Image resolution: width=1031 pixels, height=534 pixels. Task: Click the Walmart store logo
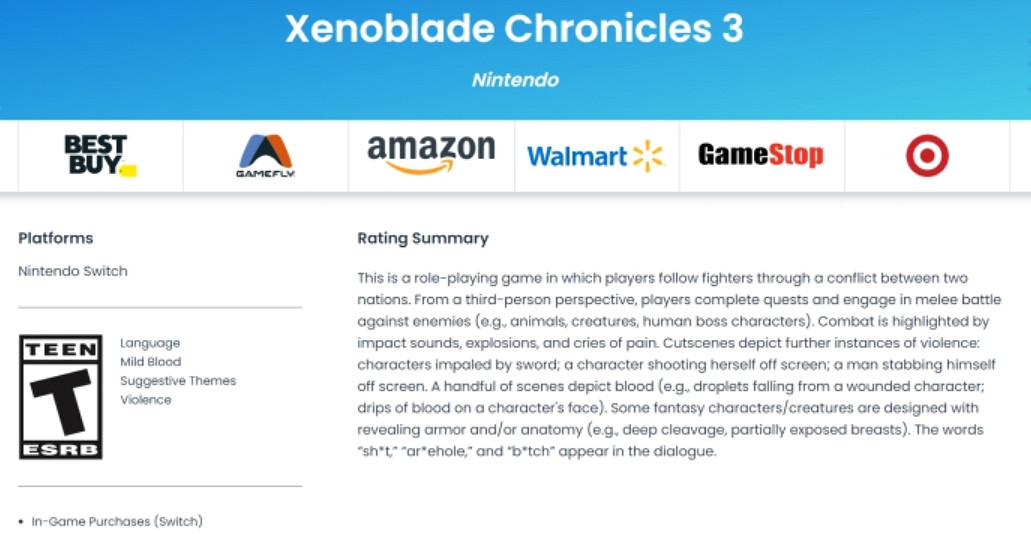(x=596, y=156)
